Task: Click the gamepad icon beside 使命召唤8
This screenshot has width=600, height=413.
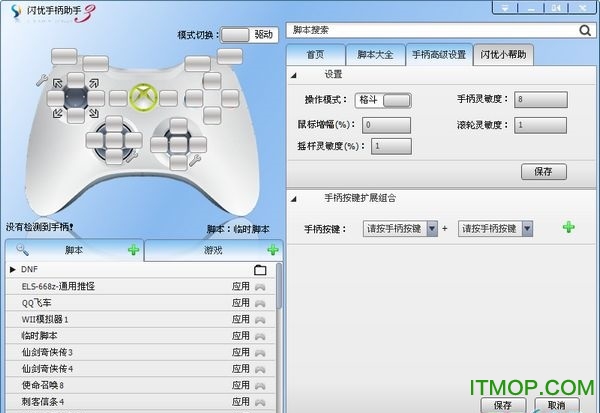Action: coord(260,385)
